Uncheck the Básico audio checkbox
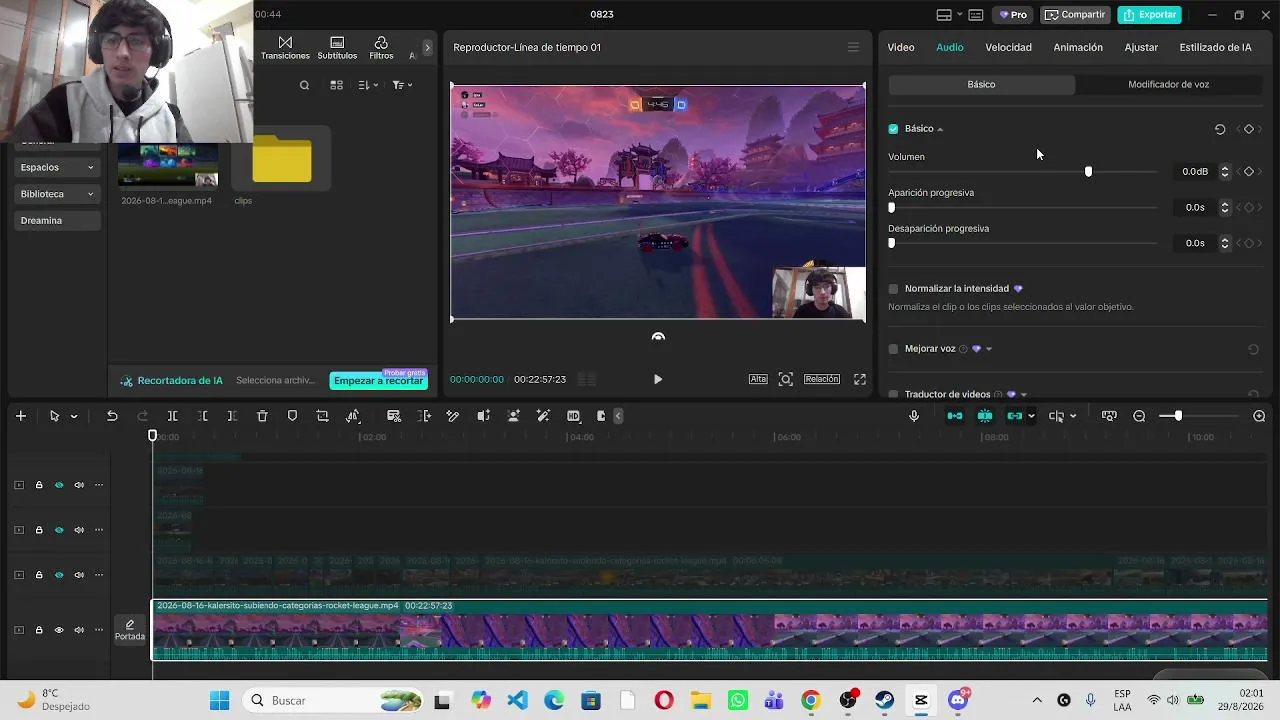Image resolution: width=1280 pixels, height=720 pixels. pyautogui.click(x=893, y=129)
